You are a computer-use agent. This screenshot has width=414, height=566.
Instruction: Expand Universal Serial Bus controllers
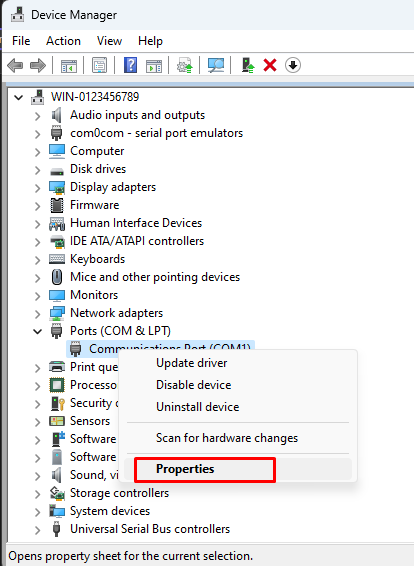tap(37, 530)
